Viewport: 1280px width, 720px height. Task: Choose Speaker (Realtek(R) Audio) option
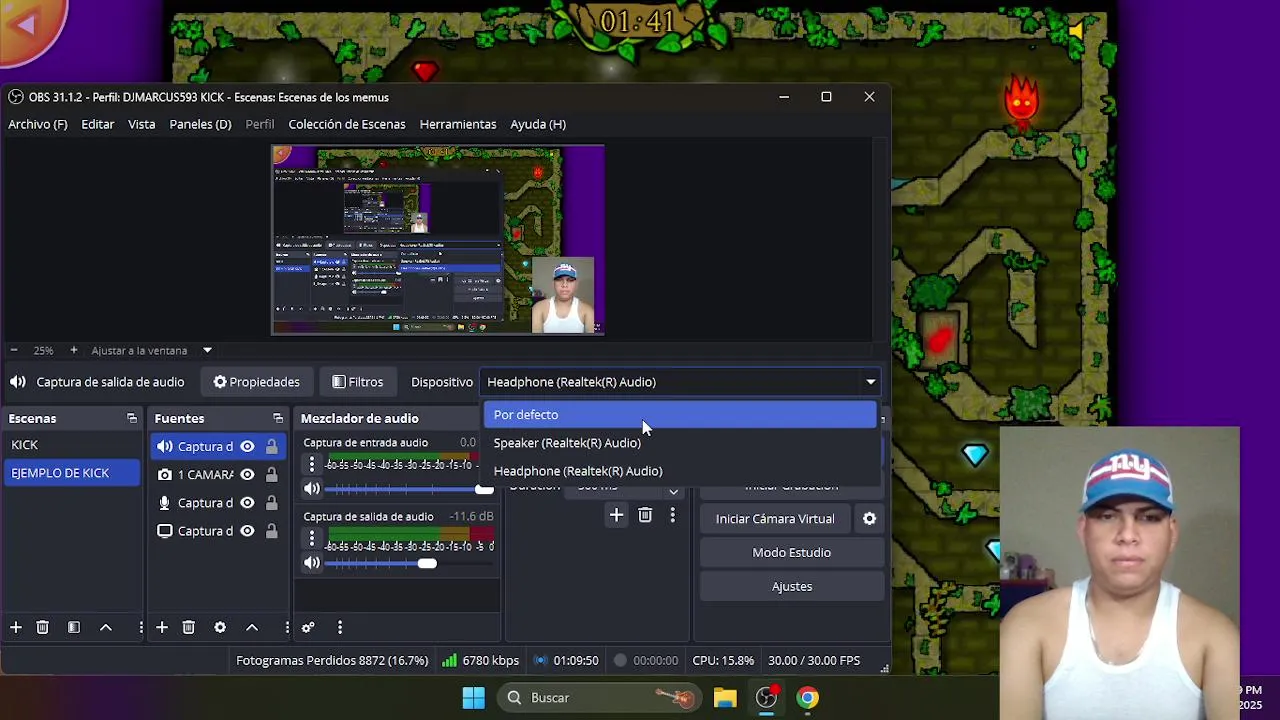pos(680,442)
